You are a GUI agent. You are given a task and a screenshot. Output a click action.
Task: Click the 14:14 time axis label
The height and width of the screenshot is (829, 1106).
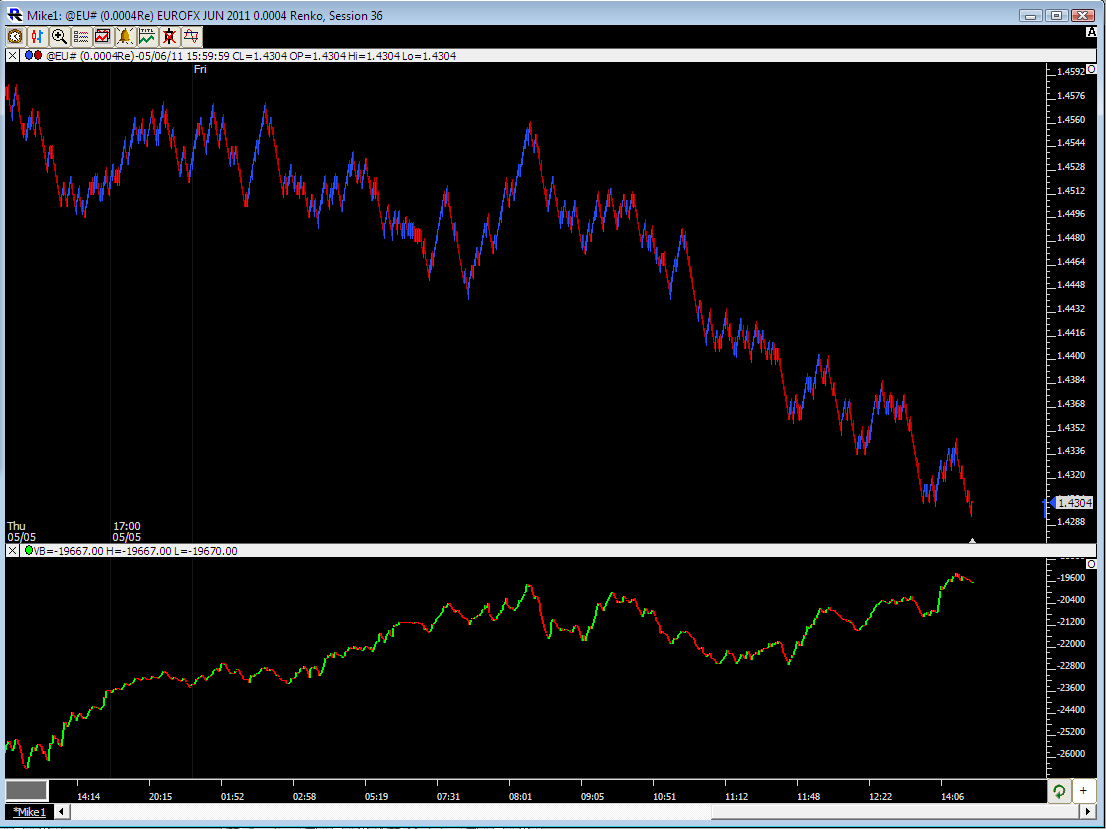click(x=88, y=797)
